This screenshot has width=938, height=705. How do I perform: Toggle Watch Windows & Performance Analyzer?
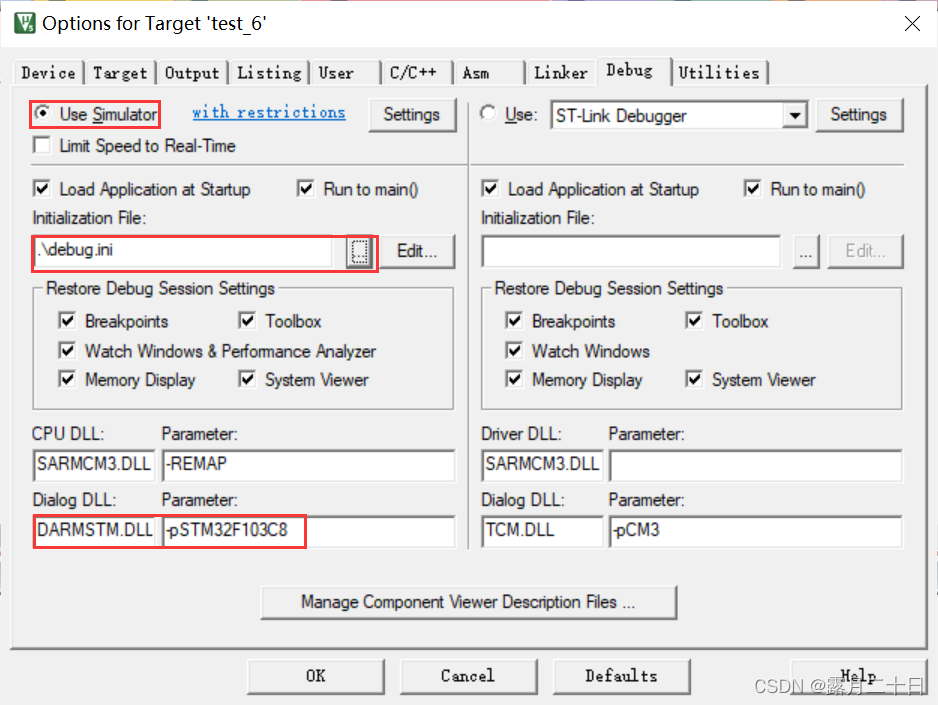(67, 350)
